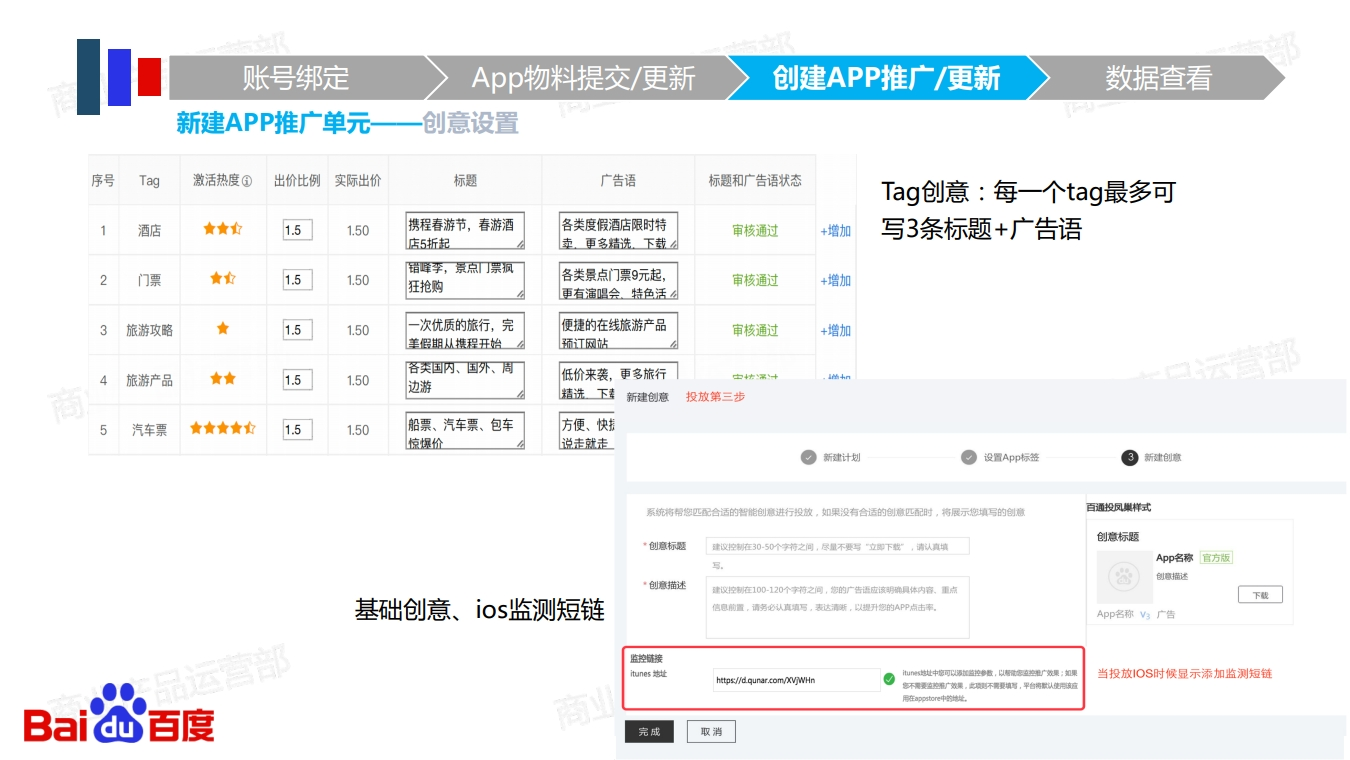
Task: Click the paw placeholder image in preview
Action: [x=1124, y=577]
